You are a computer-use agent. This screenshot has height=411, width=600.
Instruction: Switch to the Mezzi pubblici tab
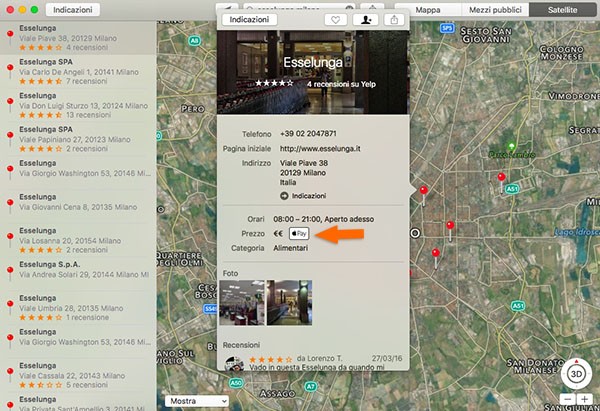coord(495,10)
